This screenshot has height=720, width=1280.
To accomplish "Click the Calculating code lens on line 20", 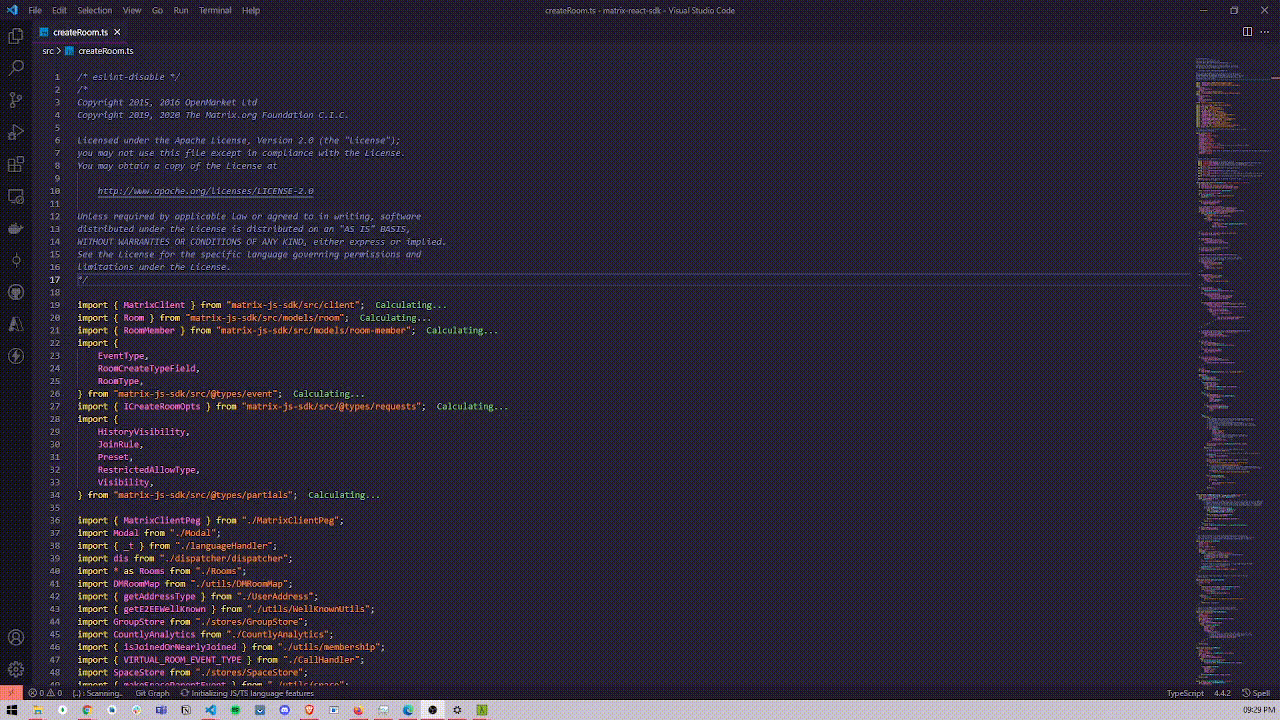I will coord(396,318).
